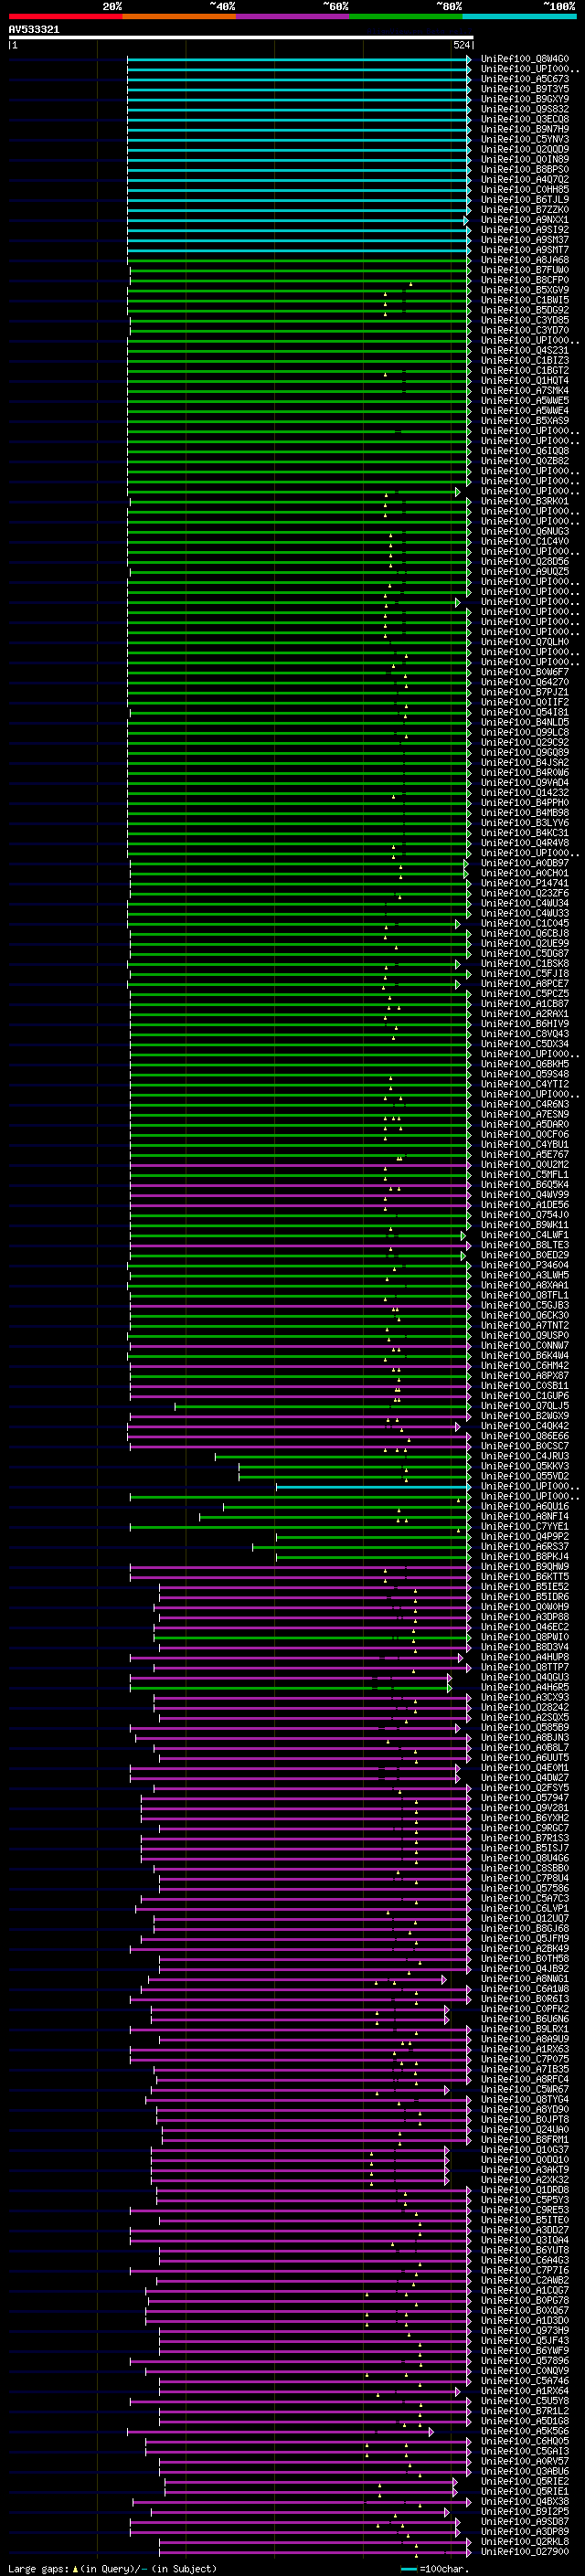
Task: Select hit UniRef100_B5ITE0
Action: click(x=524, y=2219)
